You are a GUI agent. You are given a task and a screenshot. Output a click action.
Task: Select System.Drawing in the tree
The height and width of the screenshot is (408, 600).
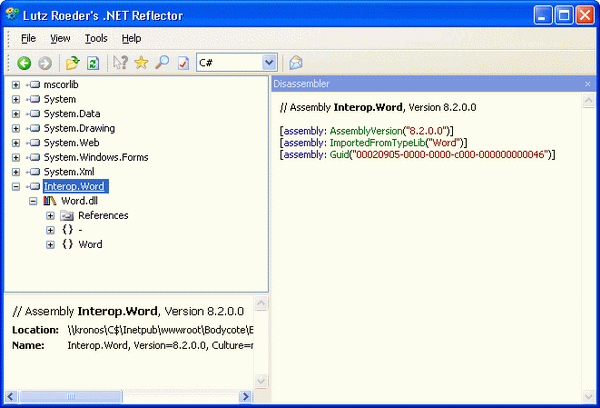(79, 128)
